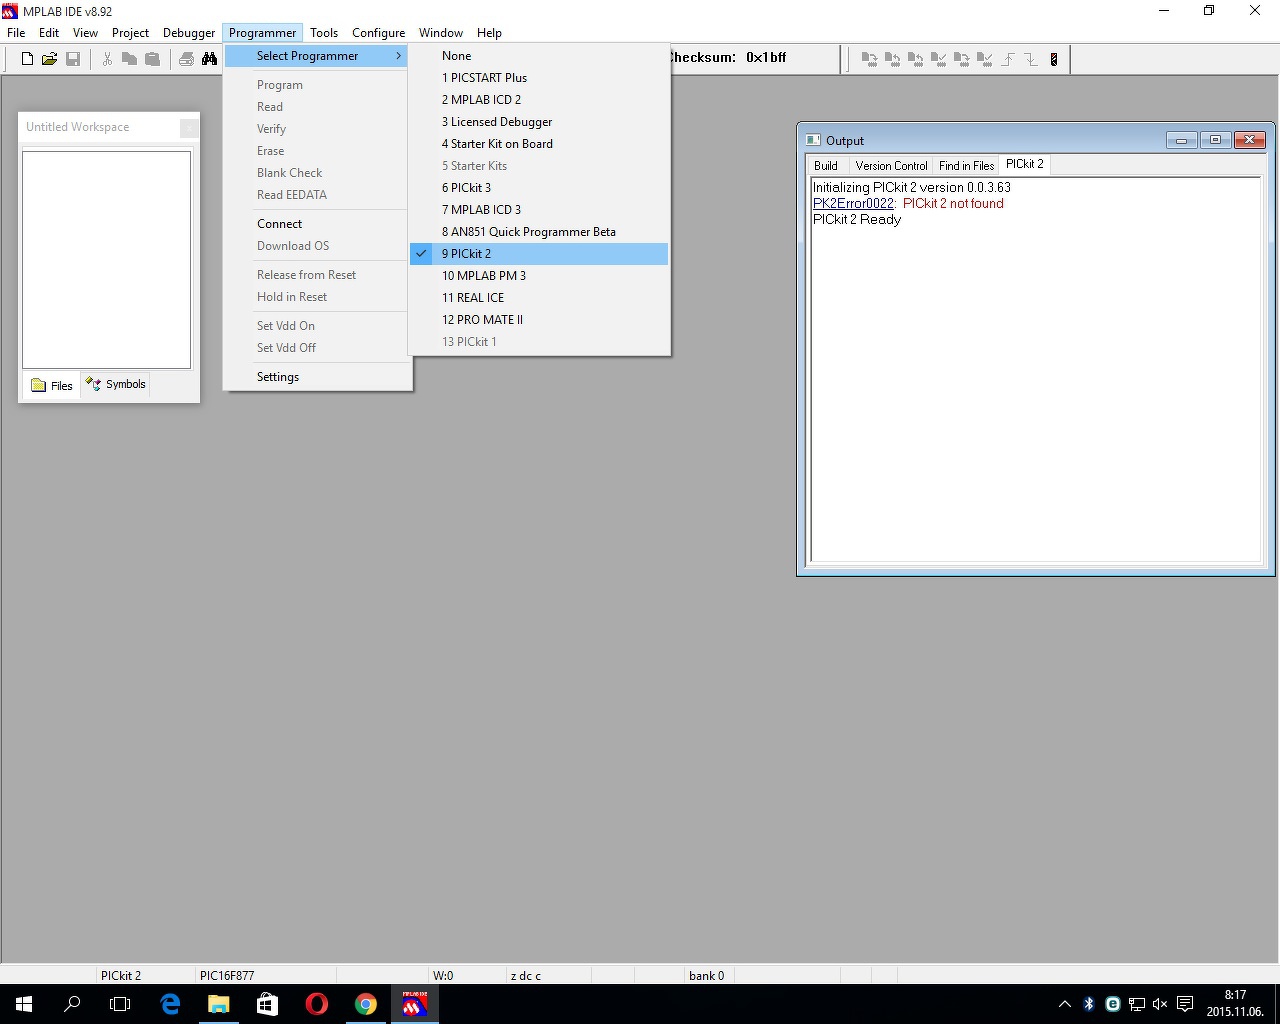Select 12 PRO MATE II programmer
The width and height of the screenshot is (1280, 1024).
(x=539, y=320)
